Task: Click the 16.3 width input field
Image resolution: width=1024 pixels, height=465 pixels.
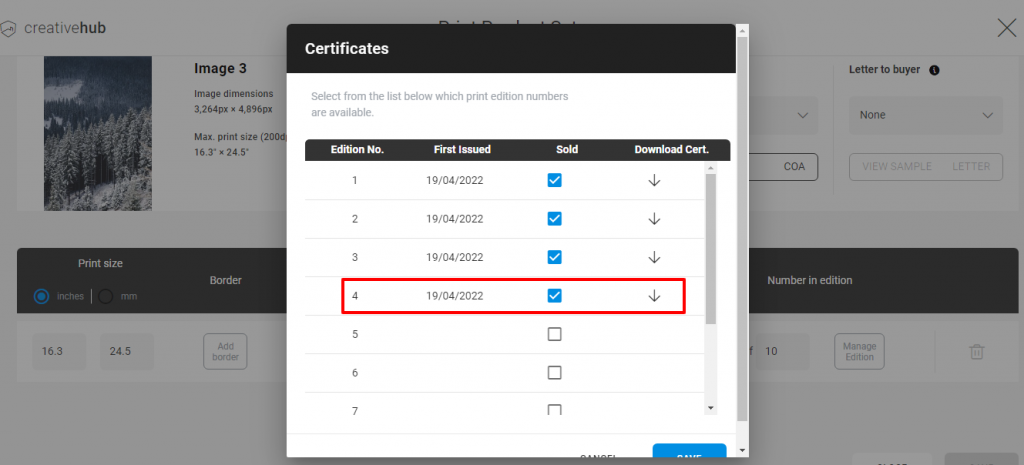Action: [x=59, y=351]
